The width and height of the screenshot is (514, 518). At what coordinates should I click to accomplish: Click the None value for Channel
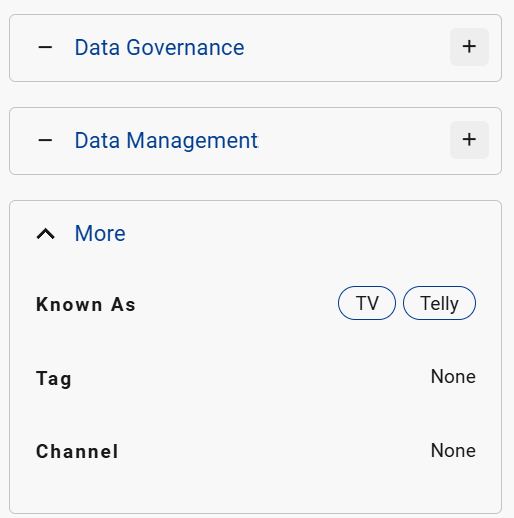(453, 450)
